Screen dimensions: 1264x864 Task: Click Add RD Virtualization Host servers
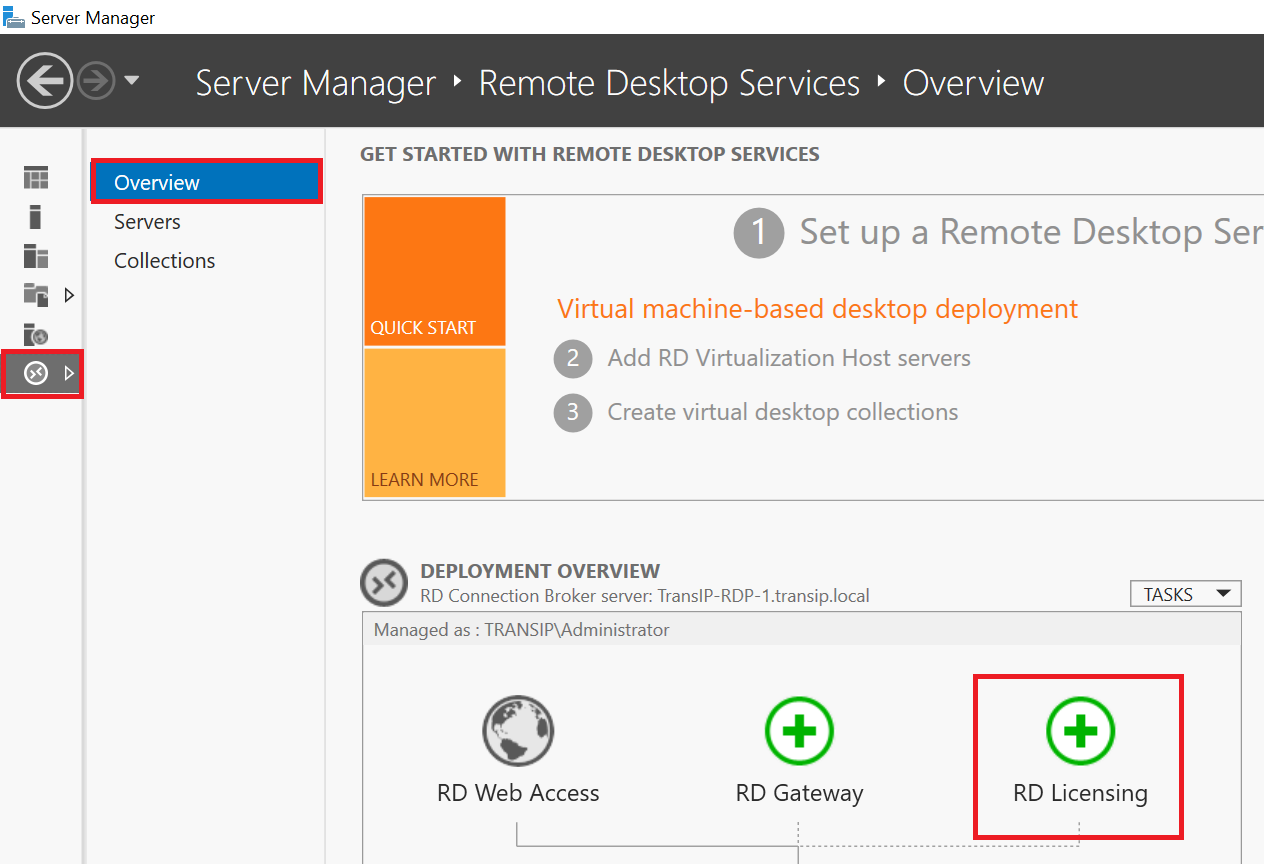point(789,358)
